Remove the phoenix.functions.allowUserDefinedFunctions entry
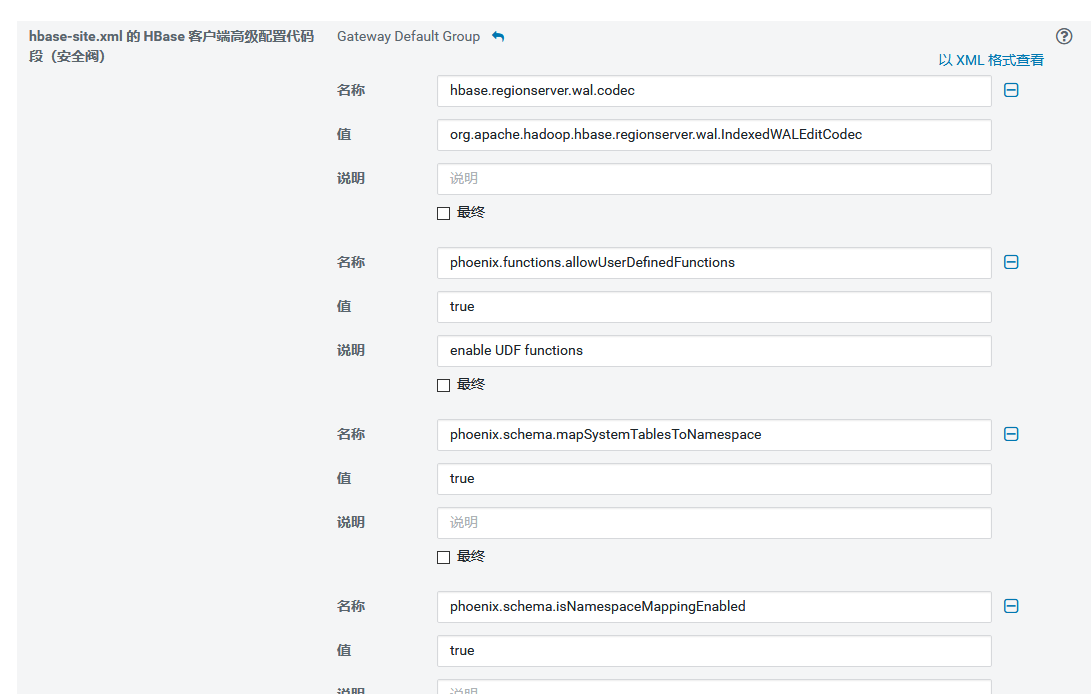 click(x=1011, y=262)
